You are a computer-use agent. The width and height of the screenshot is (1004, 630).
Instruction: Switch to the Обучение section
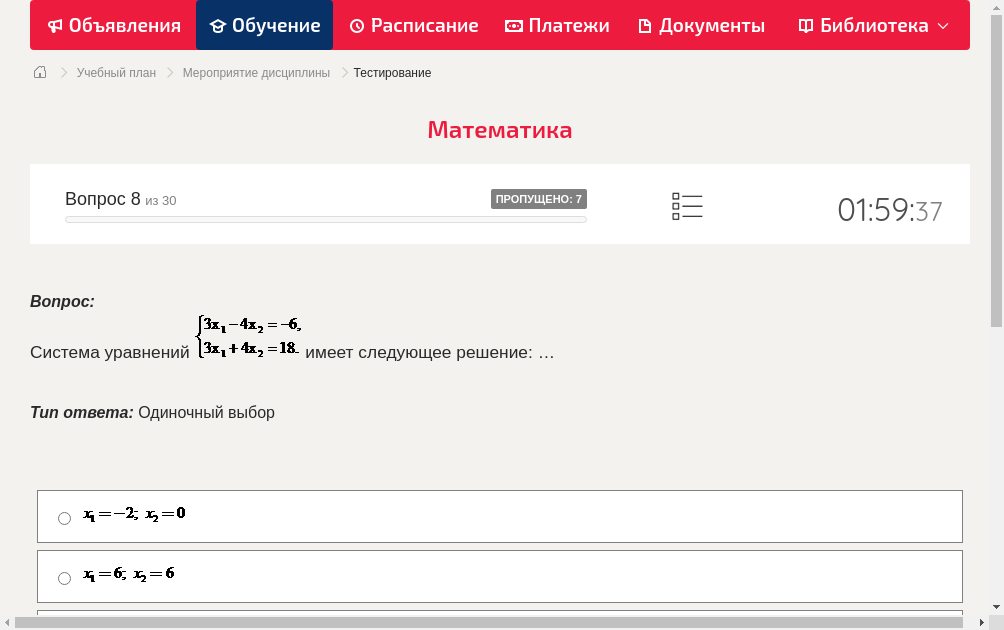point(264,25)
